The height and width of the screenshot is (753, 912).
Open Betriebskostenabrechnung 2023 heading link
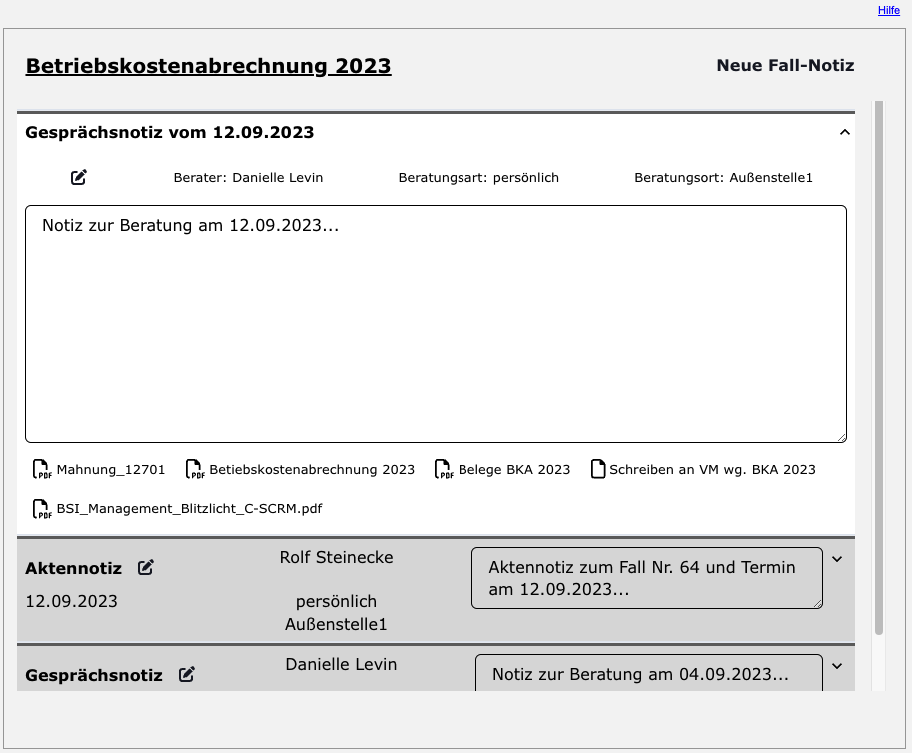208,66
